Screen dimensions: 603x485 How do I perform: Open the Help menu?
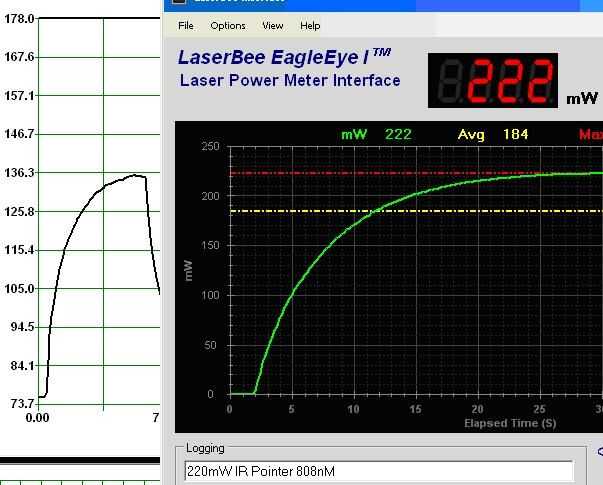(x=310, y=26)
